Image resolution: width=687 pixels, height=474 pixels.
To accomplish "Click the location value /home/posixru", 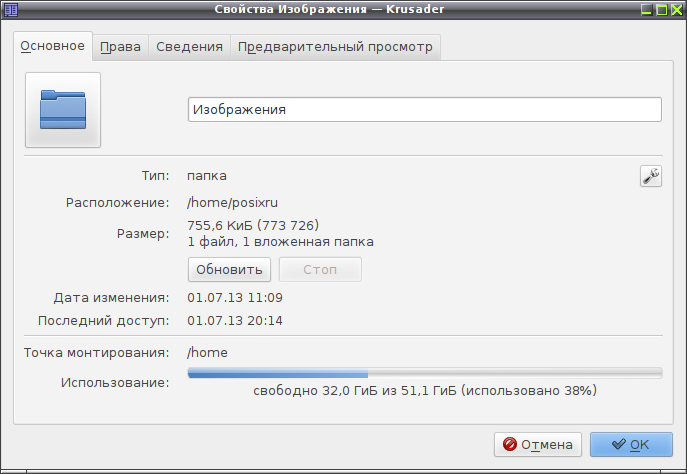I will click(232, 203).
